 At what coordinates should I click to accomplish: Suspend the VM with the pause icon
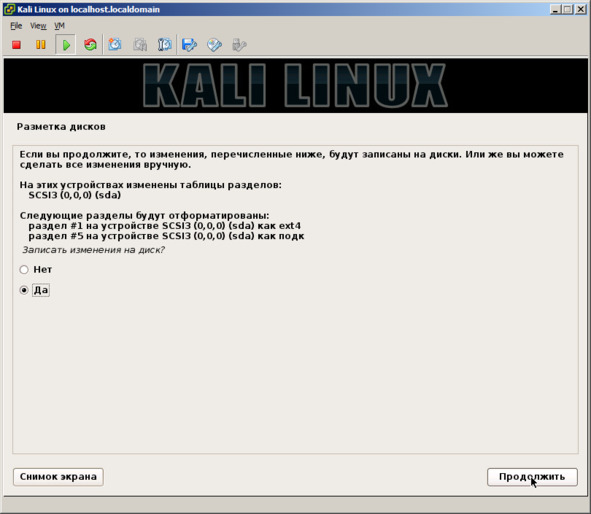coord(41,45)
